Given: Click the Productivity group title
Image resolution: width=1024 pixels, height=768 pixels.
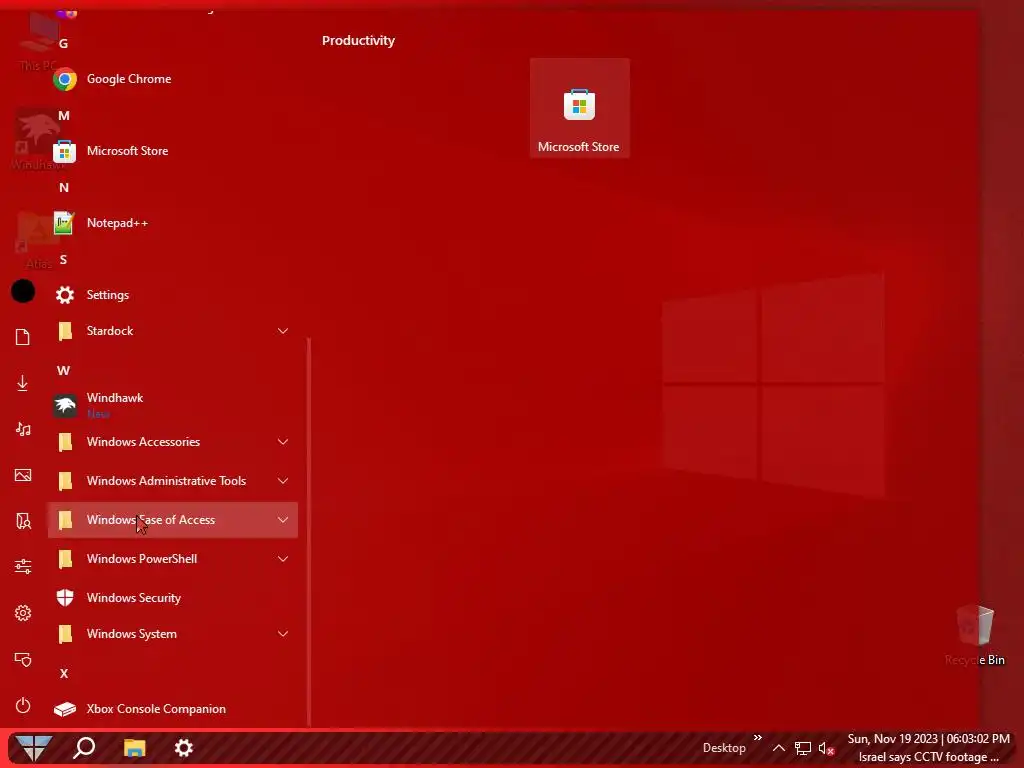Looking at the screenshot, I should click(x=358, y=40).
